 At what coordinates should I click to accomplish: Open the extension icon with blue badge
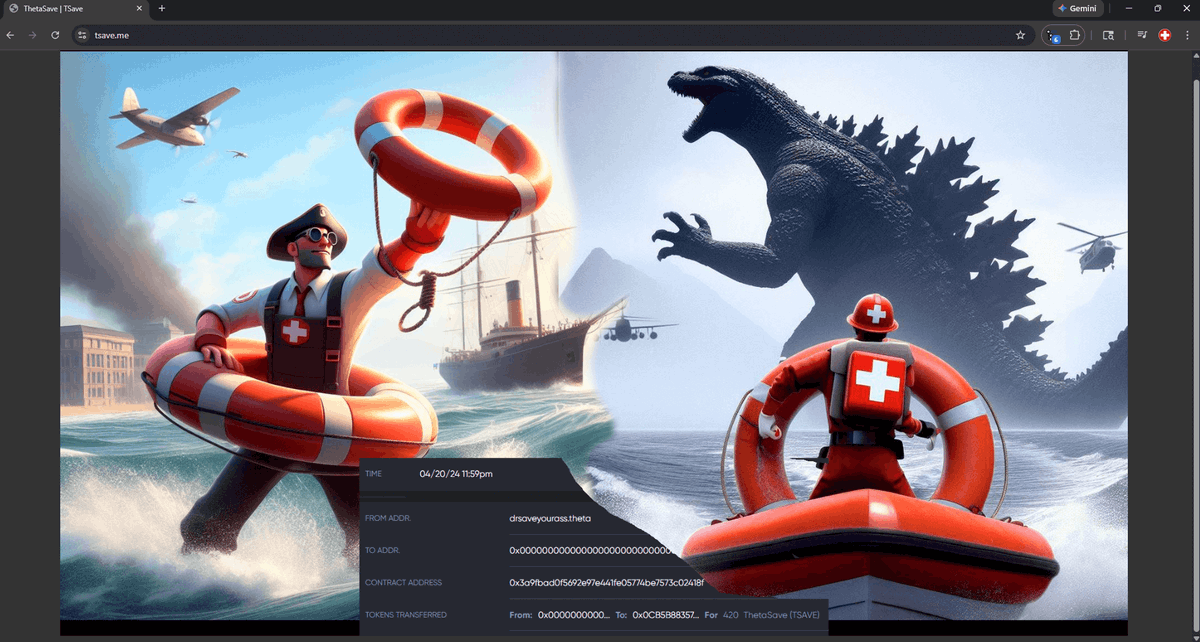click(1052, 35)
